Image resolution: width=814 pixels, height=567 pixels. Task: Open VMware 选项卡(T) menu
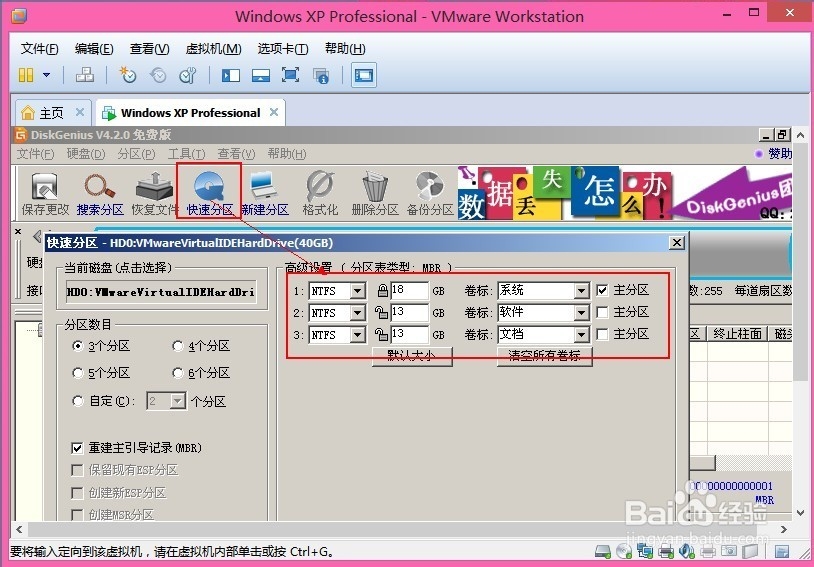pos(283,49)
